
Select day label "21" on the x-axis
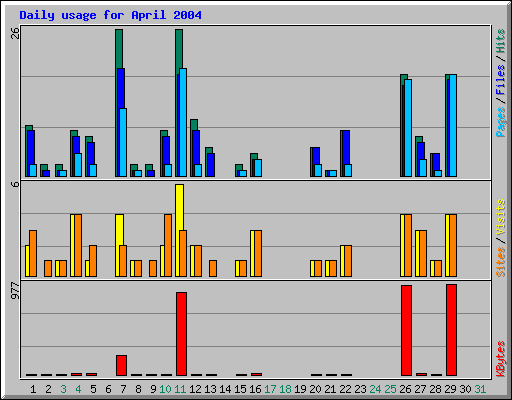click(330, 389)
